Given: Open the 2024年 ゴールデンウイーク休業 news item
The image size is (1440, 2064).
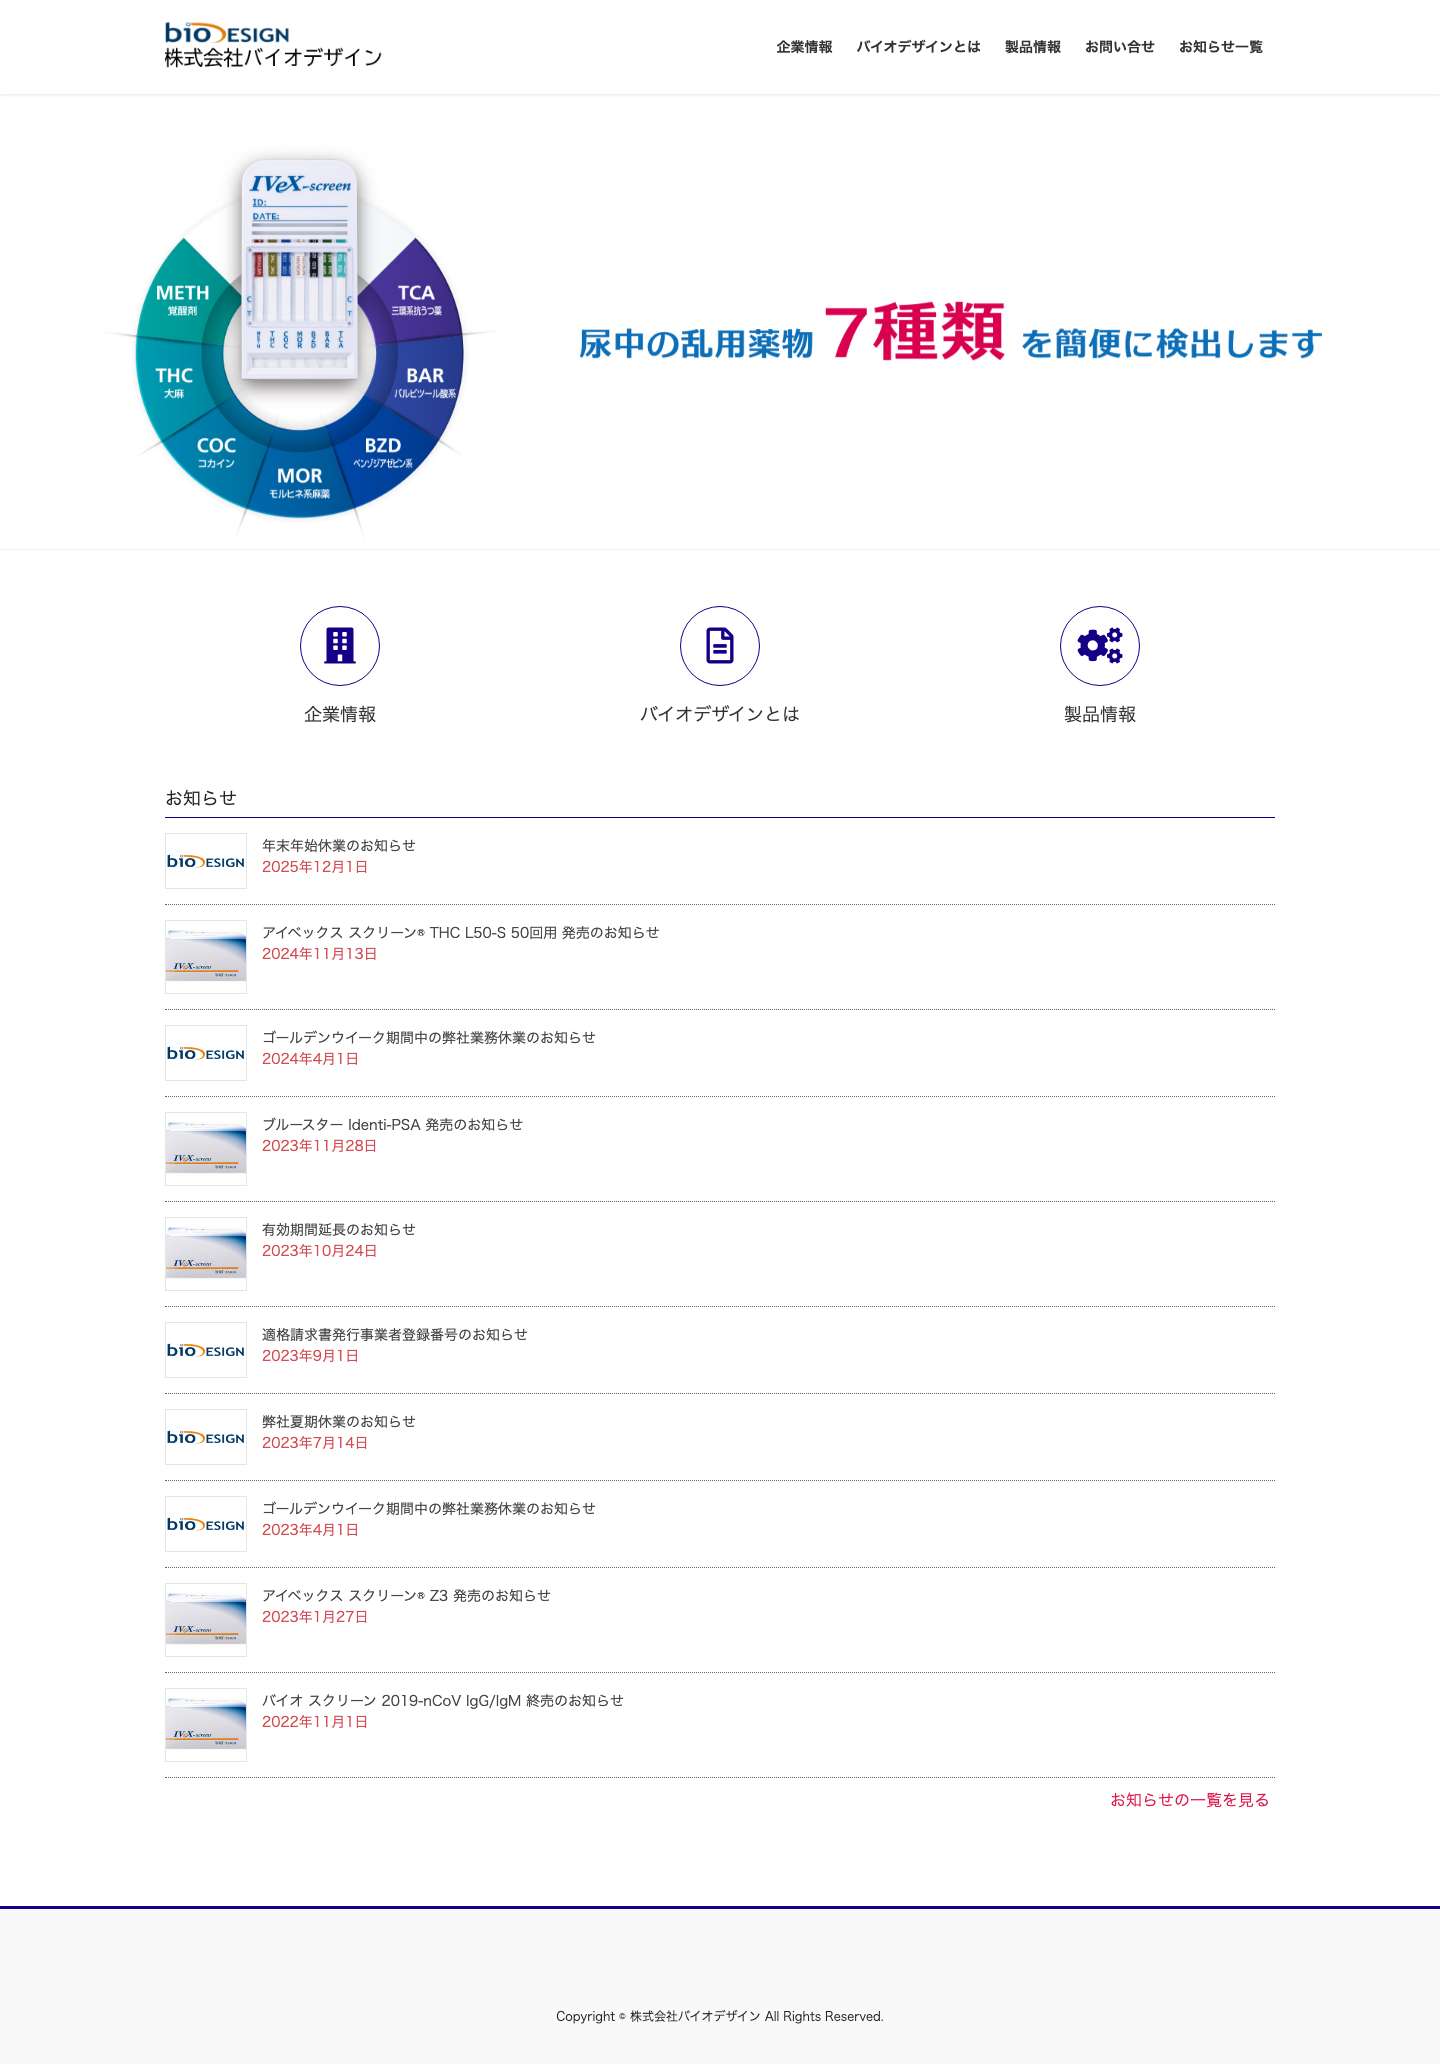Looking at the screenshot, I should [x=429, y=1037].
